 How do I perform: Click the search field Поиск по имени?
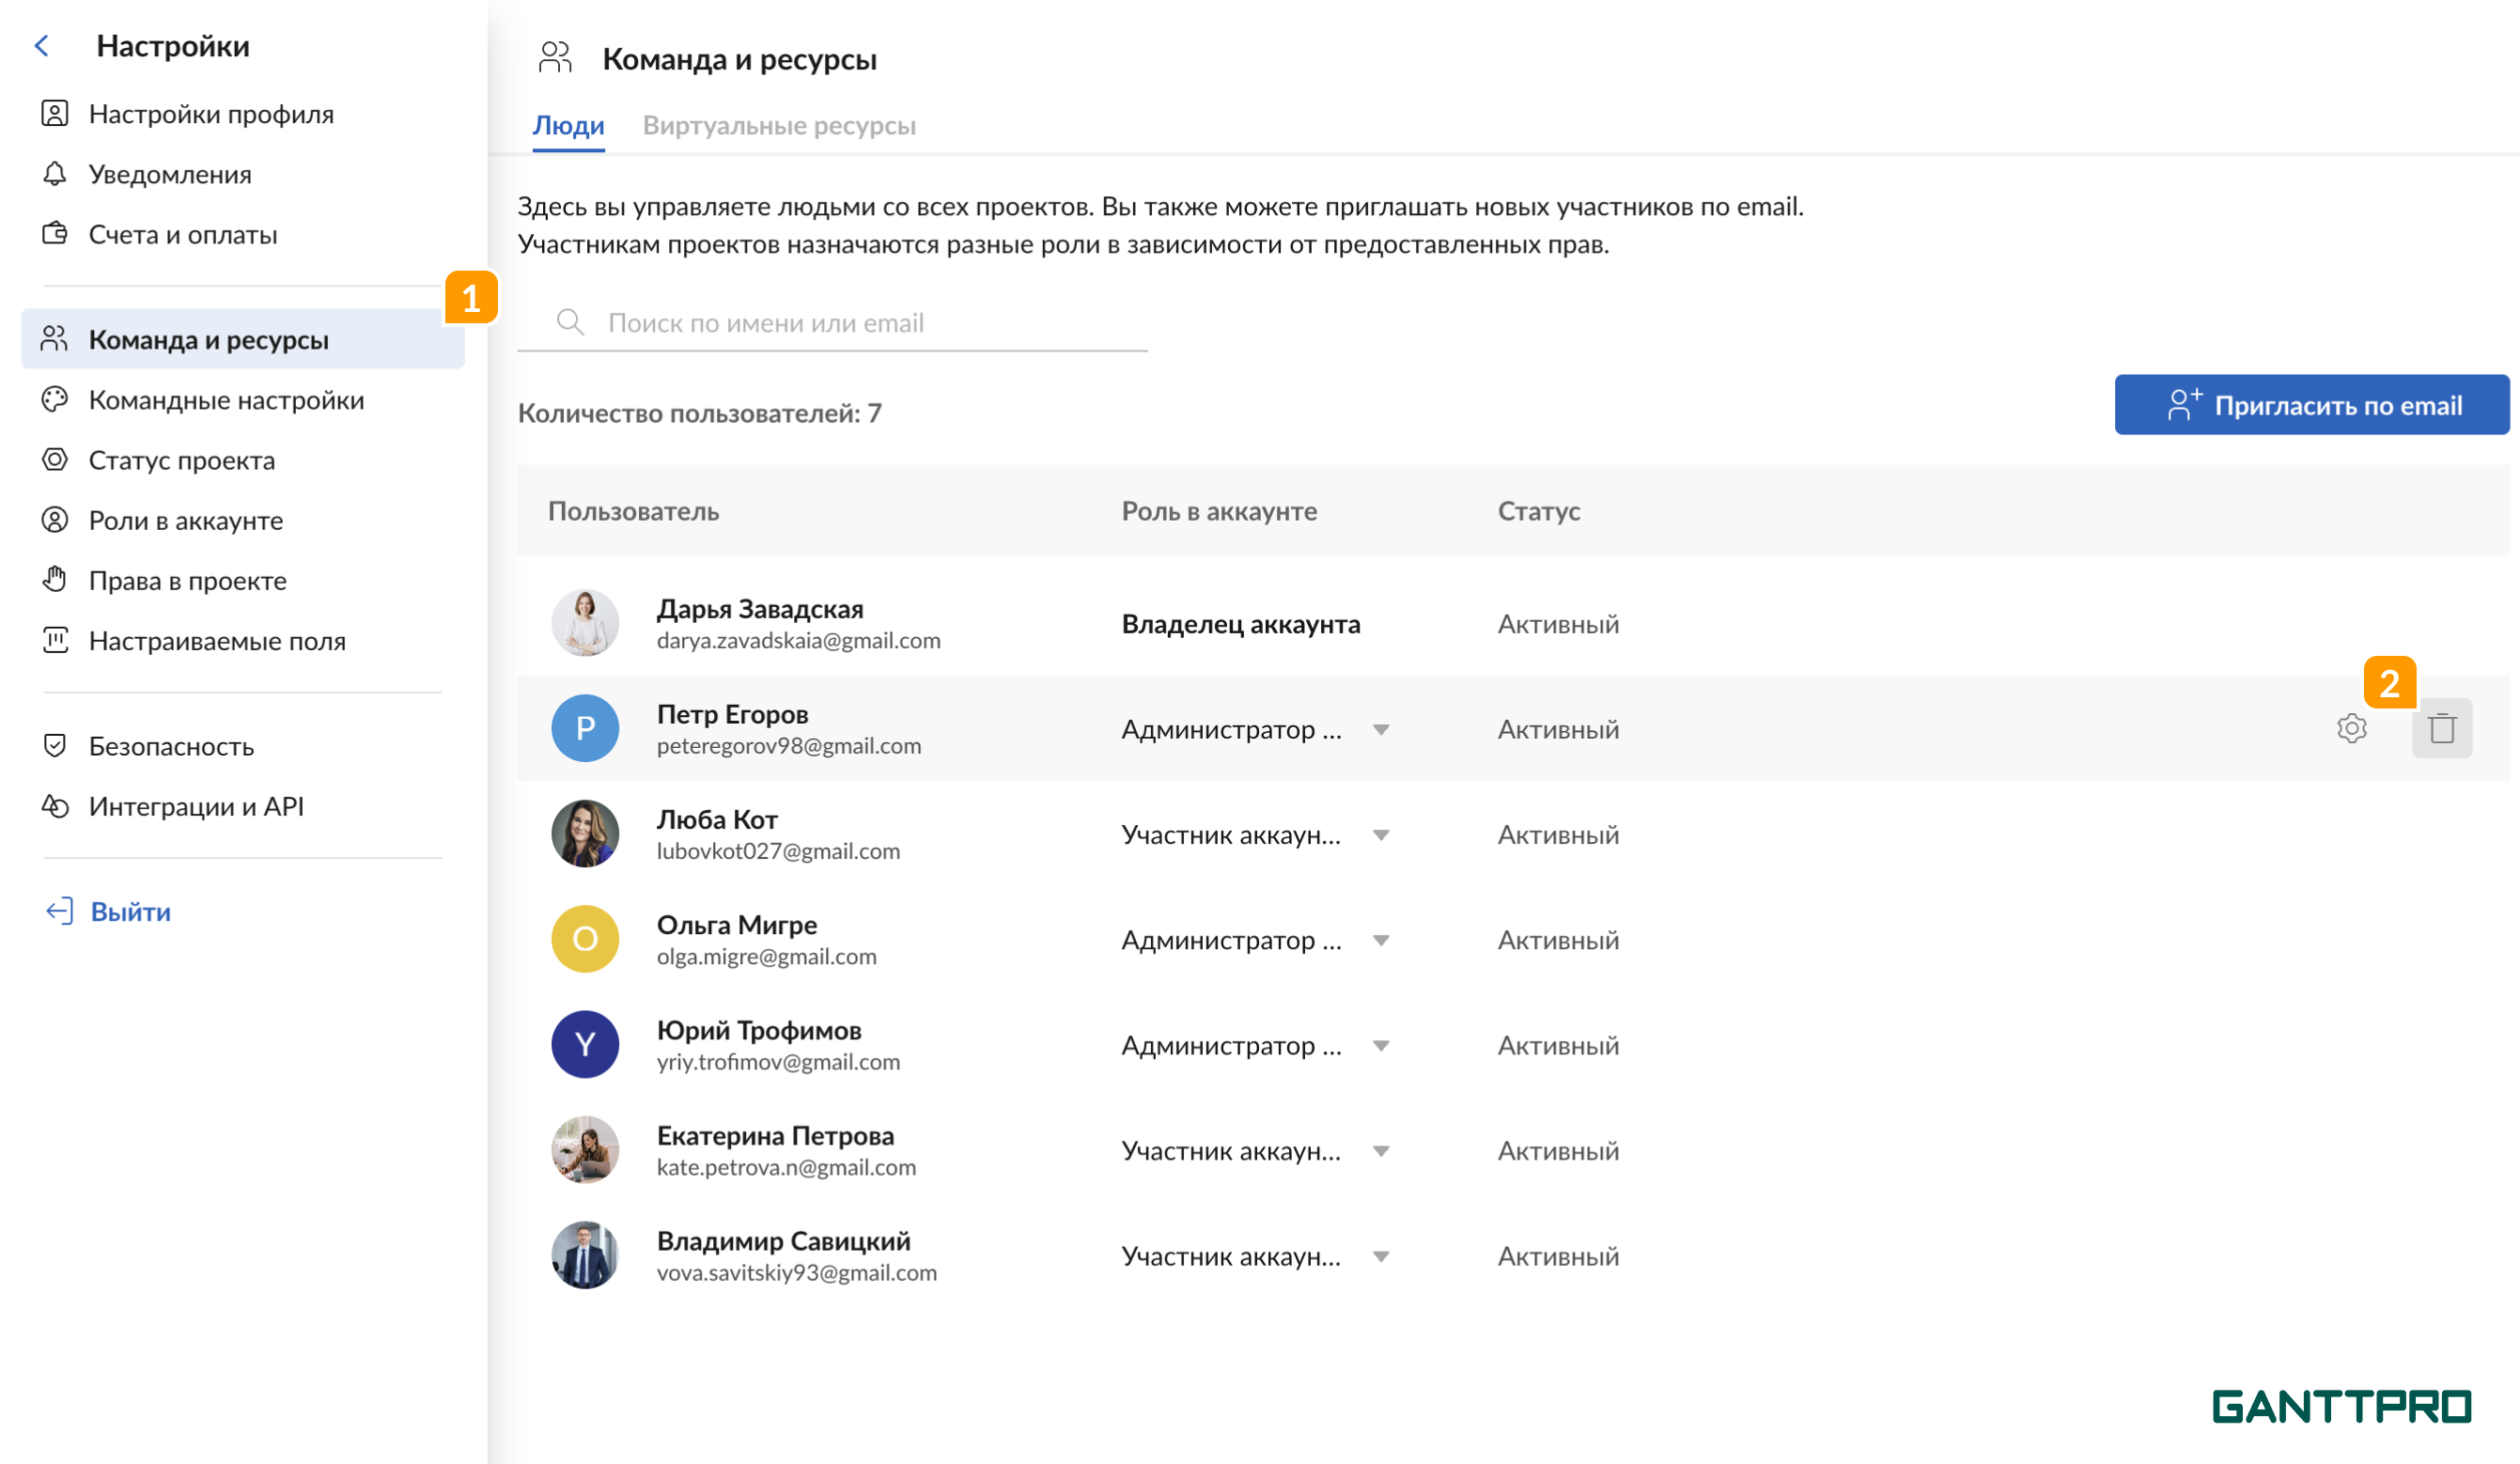coord(830,322)
